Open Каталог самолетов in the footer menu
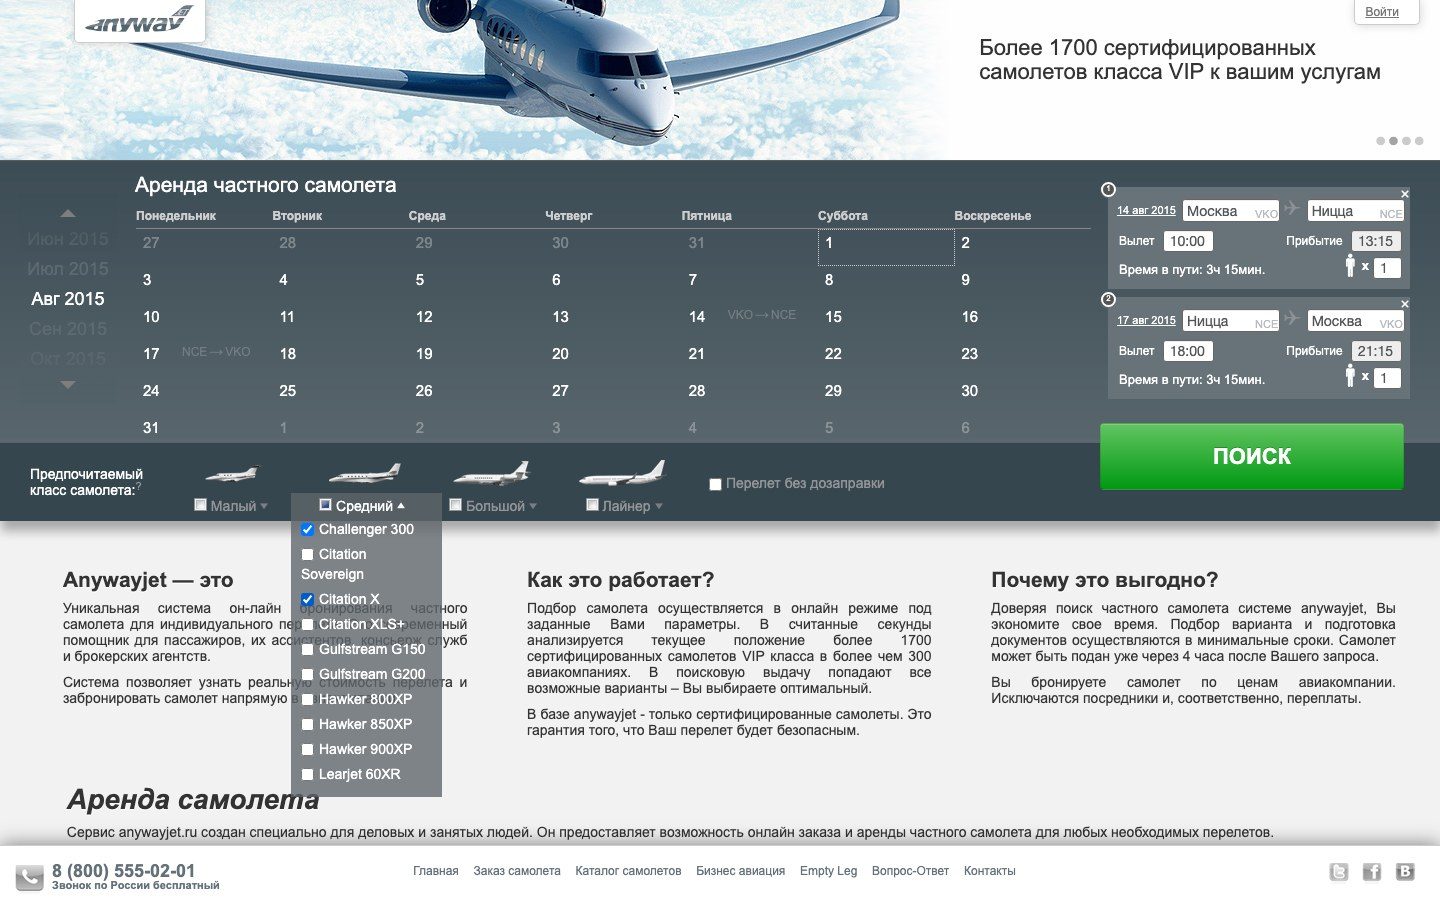Image resolution: width=1440 pixels, height=900 pixels. click(628, 871)
